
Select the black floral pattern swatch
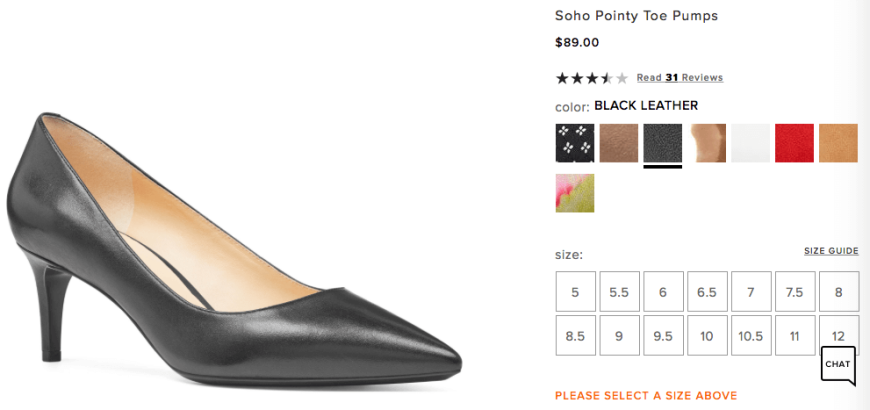point(575,143)
